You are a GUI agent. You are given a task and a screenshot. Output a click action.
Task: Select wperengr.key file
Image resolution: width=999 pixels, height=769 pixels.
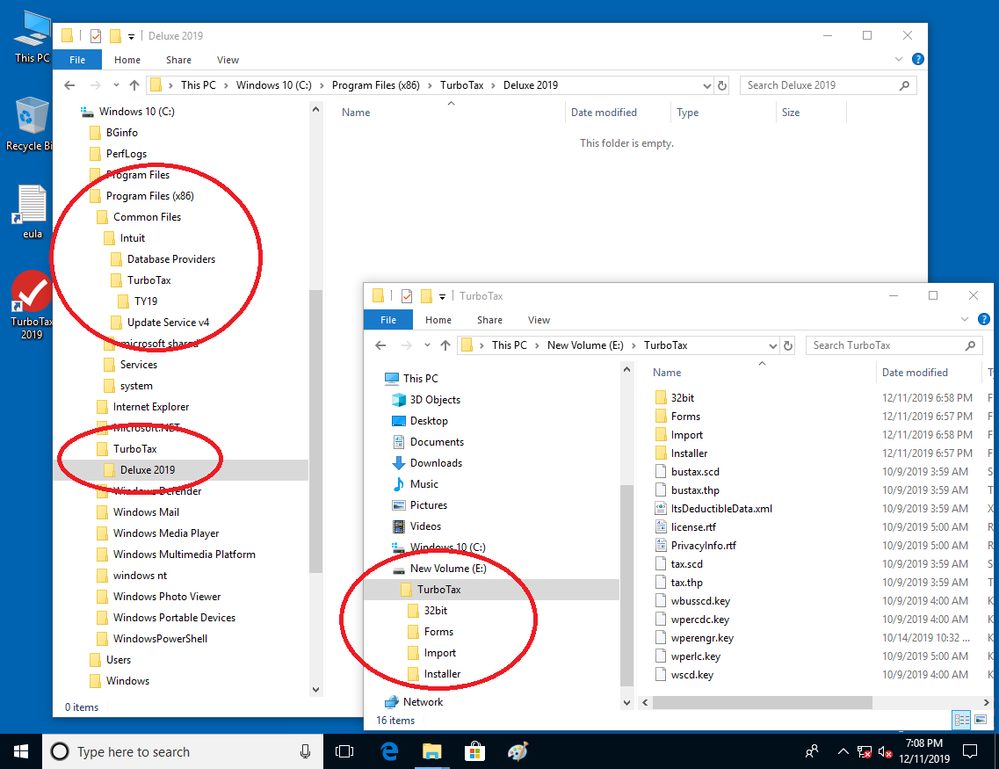pos(702,638)
